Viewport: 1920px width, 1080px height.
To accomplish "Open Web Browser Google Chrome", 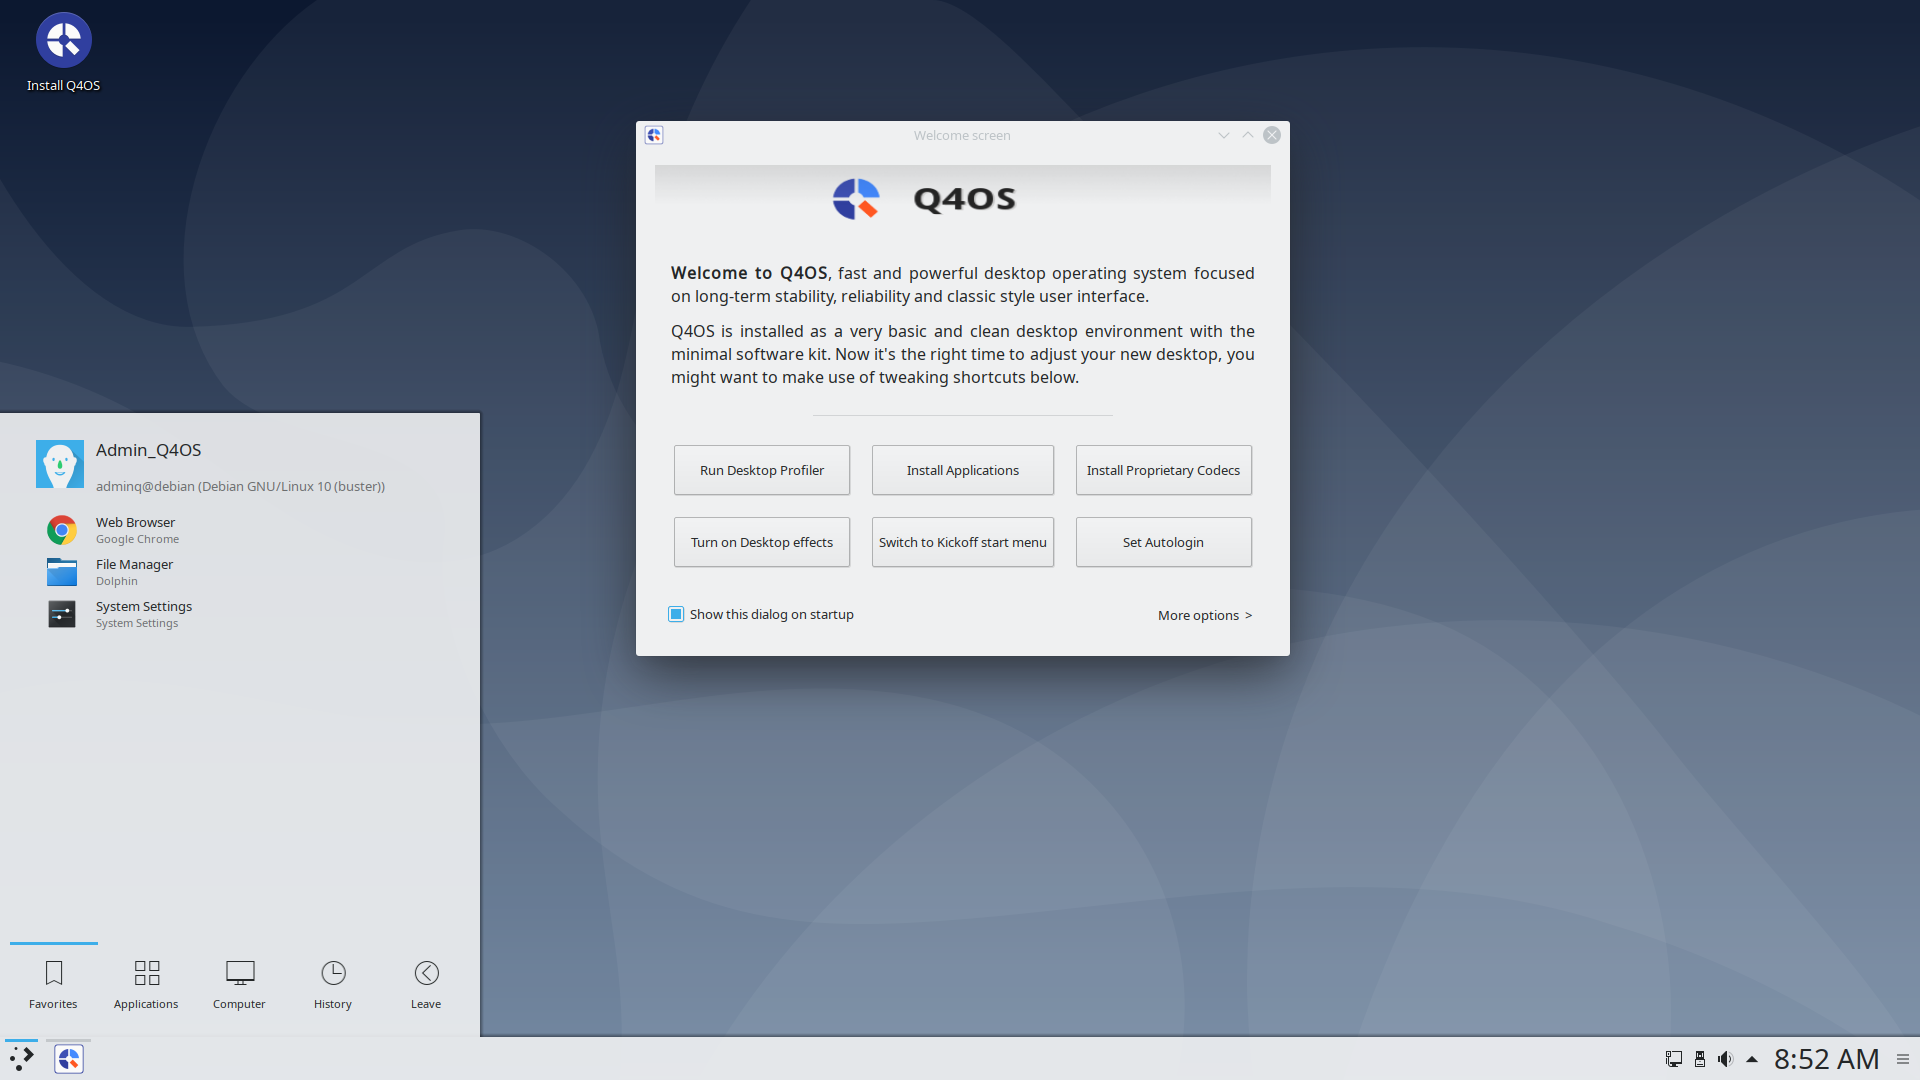I will click(135, 529).
